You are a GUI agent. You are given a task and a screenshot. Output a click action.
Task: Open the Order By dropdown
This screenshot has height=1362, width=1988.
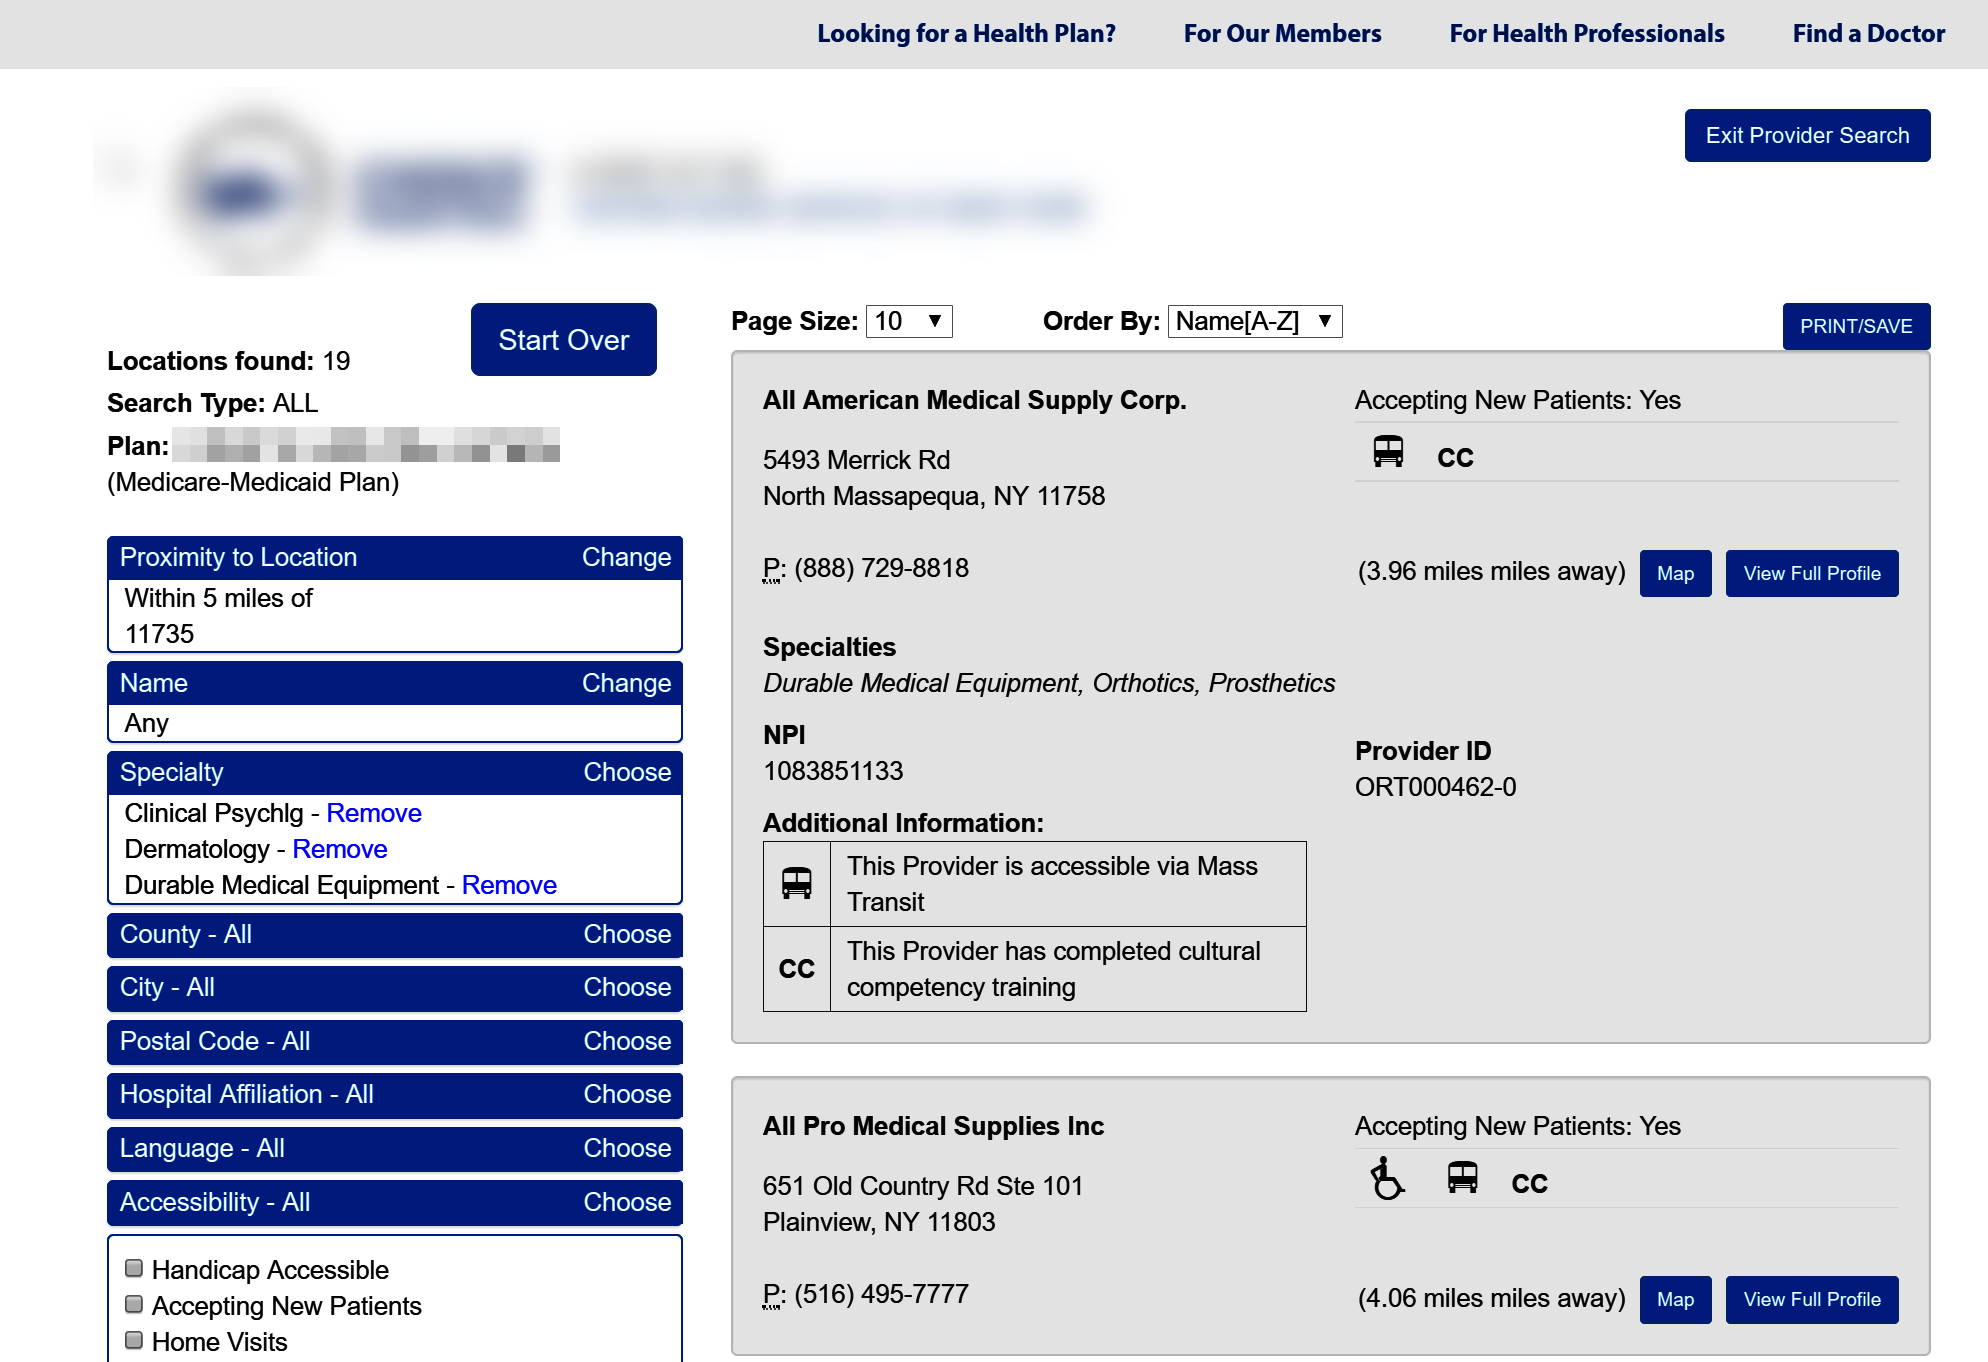pos(1254,321)
